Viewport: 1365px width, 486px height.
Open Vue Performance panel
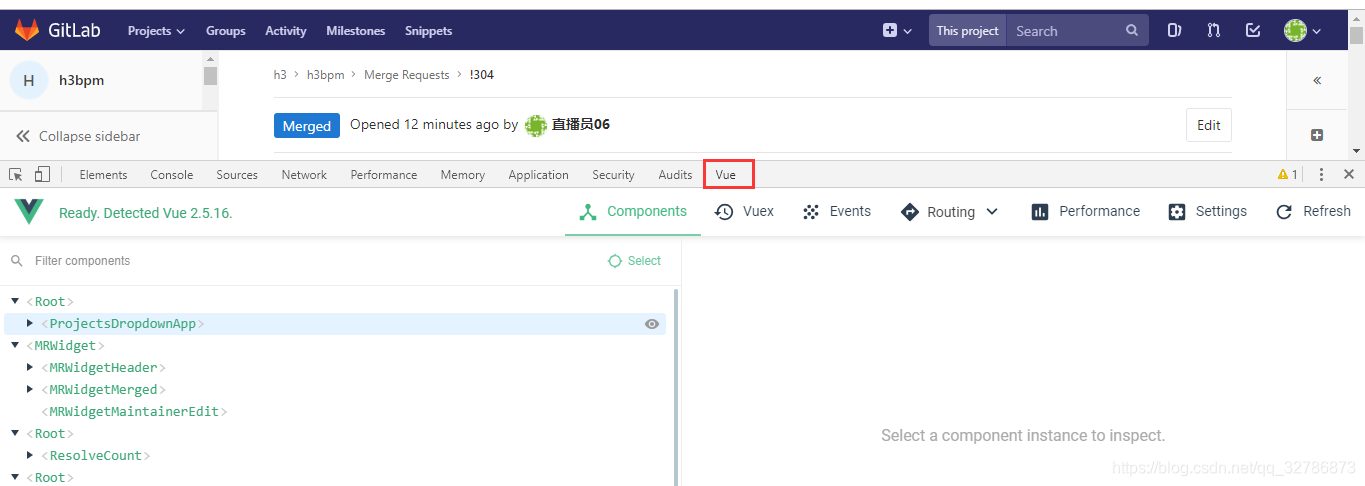click(x=1085, y=212)
